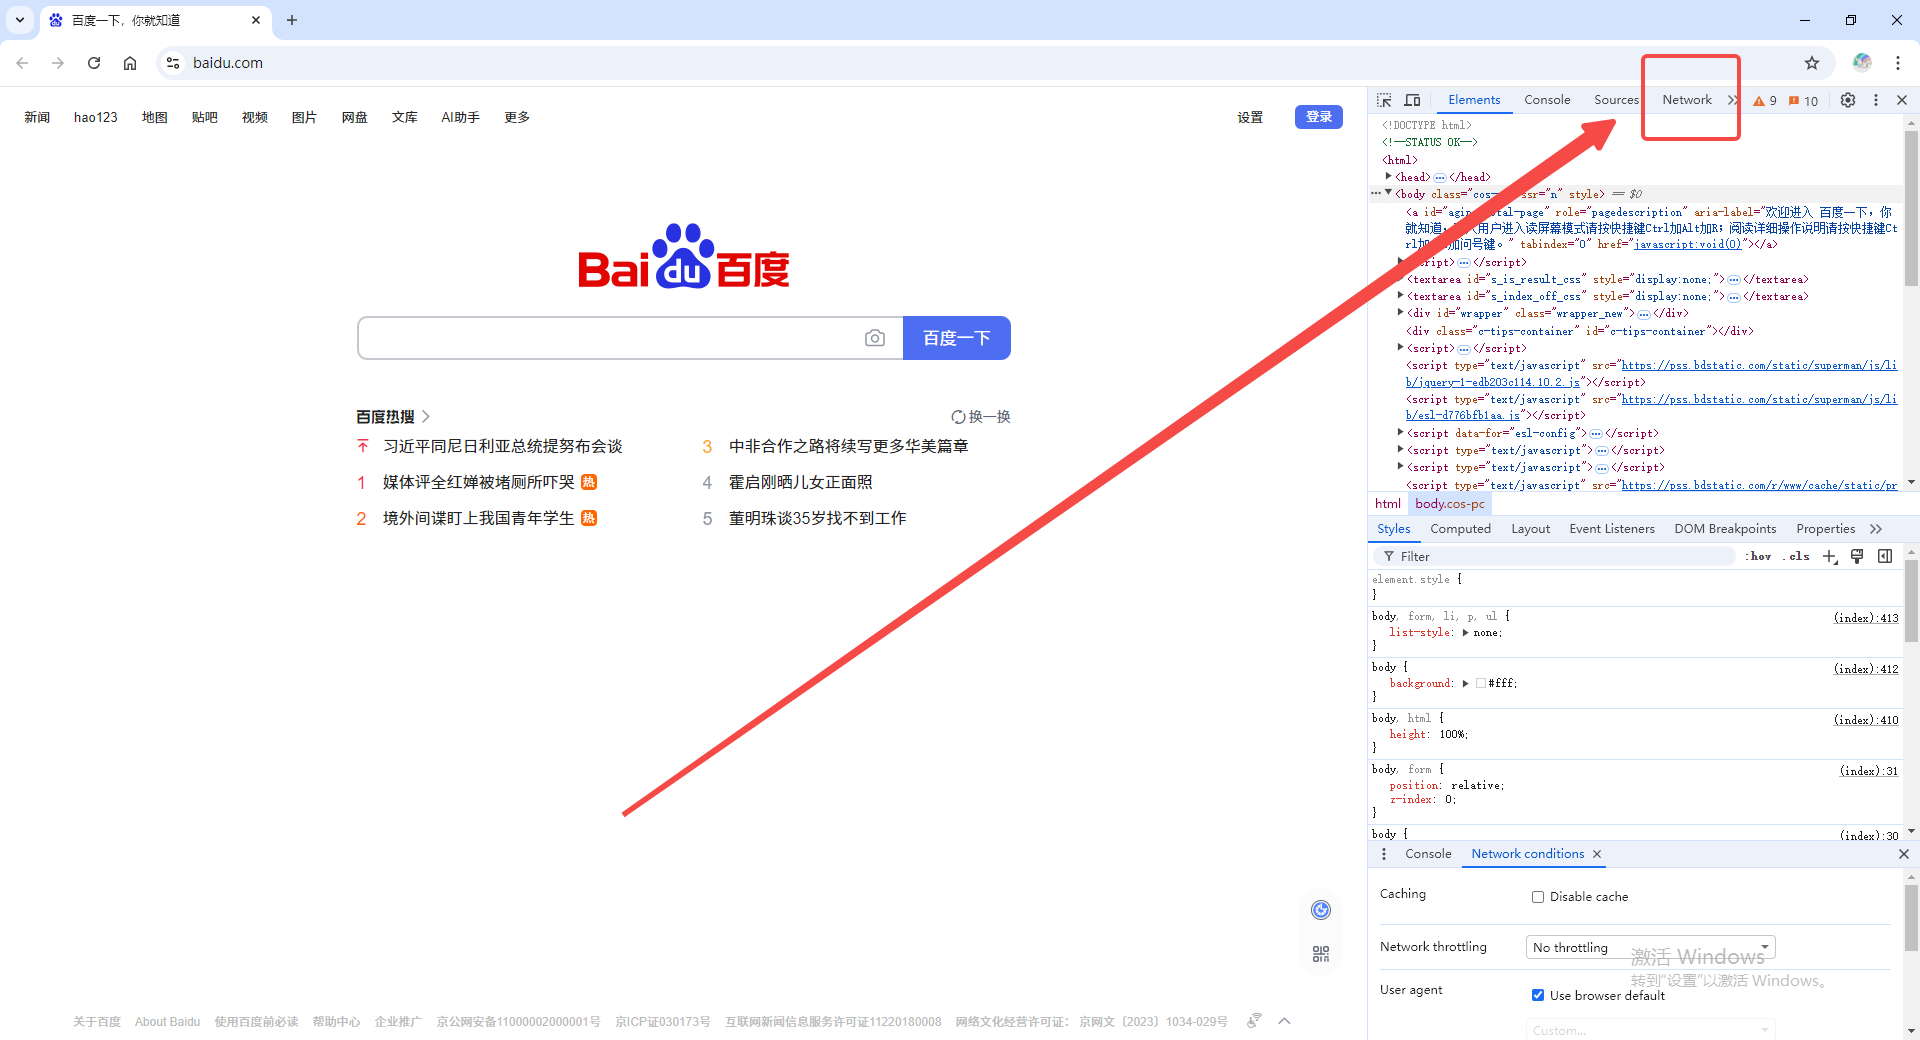Reload the page
The width and height of the screenshot is (1920, 1040).
pos(94,63)
